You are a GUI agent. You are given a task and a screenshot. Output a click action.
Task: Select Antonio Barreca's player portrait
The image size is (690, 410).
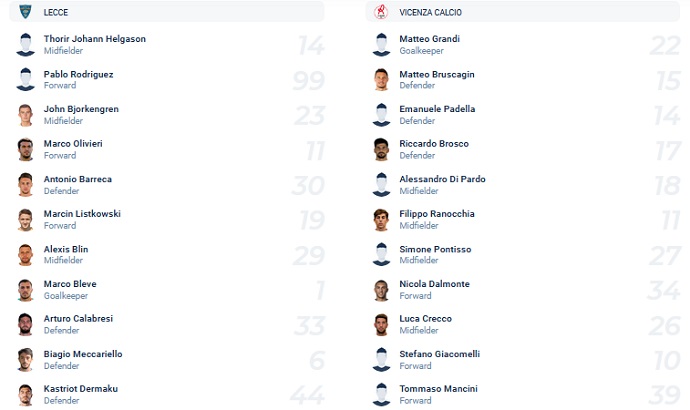(x=26, y=185)
